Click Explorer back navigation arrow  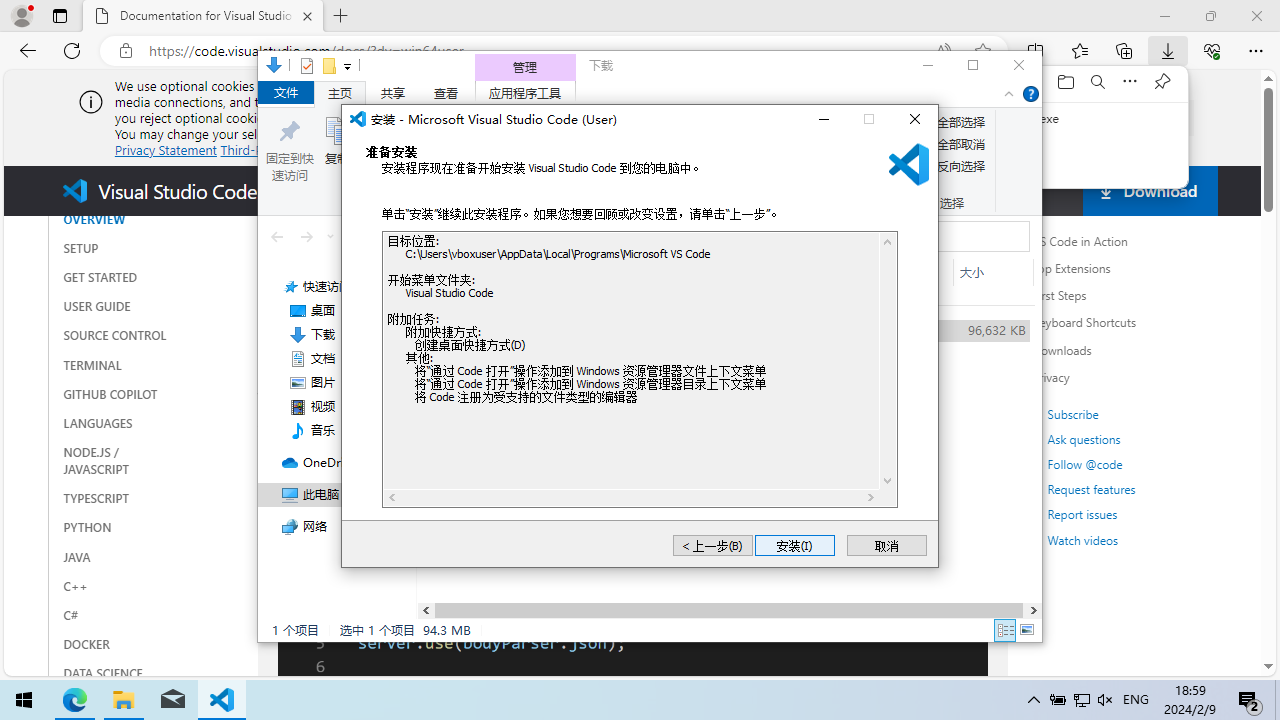(277, 237)
